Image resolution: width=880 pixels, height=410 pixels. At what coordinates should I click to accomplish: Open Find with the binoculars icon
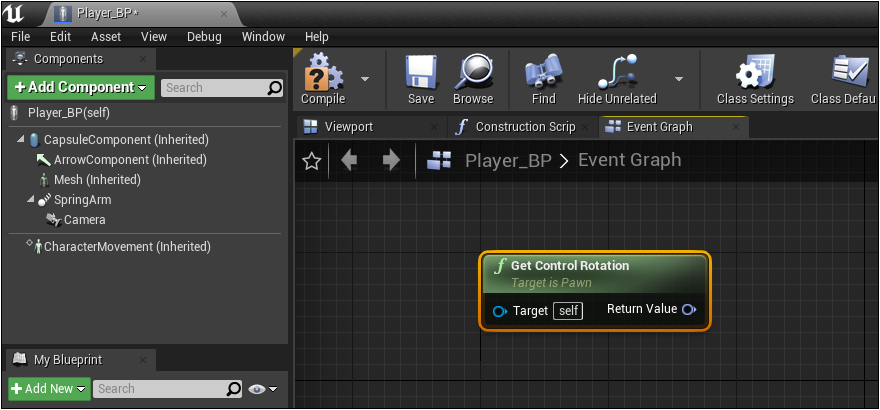click(x=543, y=80)
